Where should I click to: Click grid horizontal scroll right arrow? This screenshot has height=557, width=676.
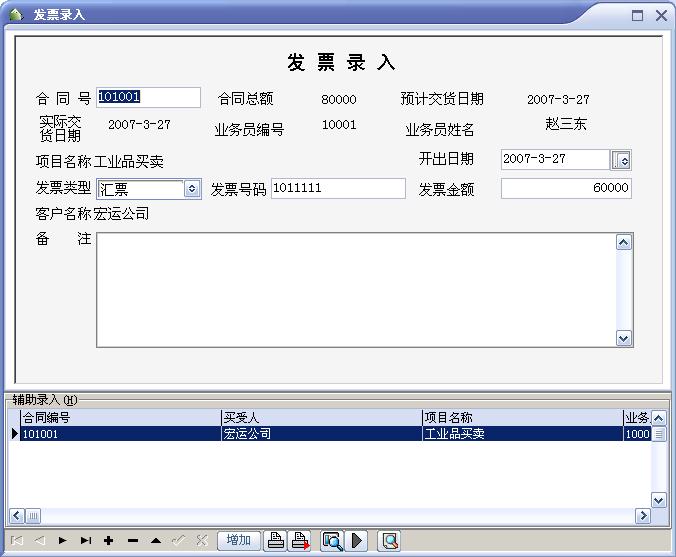point(643,516)
